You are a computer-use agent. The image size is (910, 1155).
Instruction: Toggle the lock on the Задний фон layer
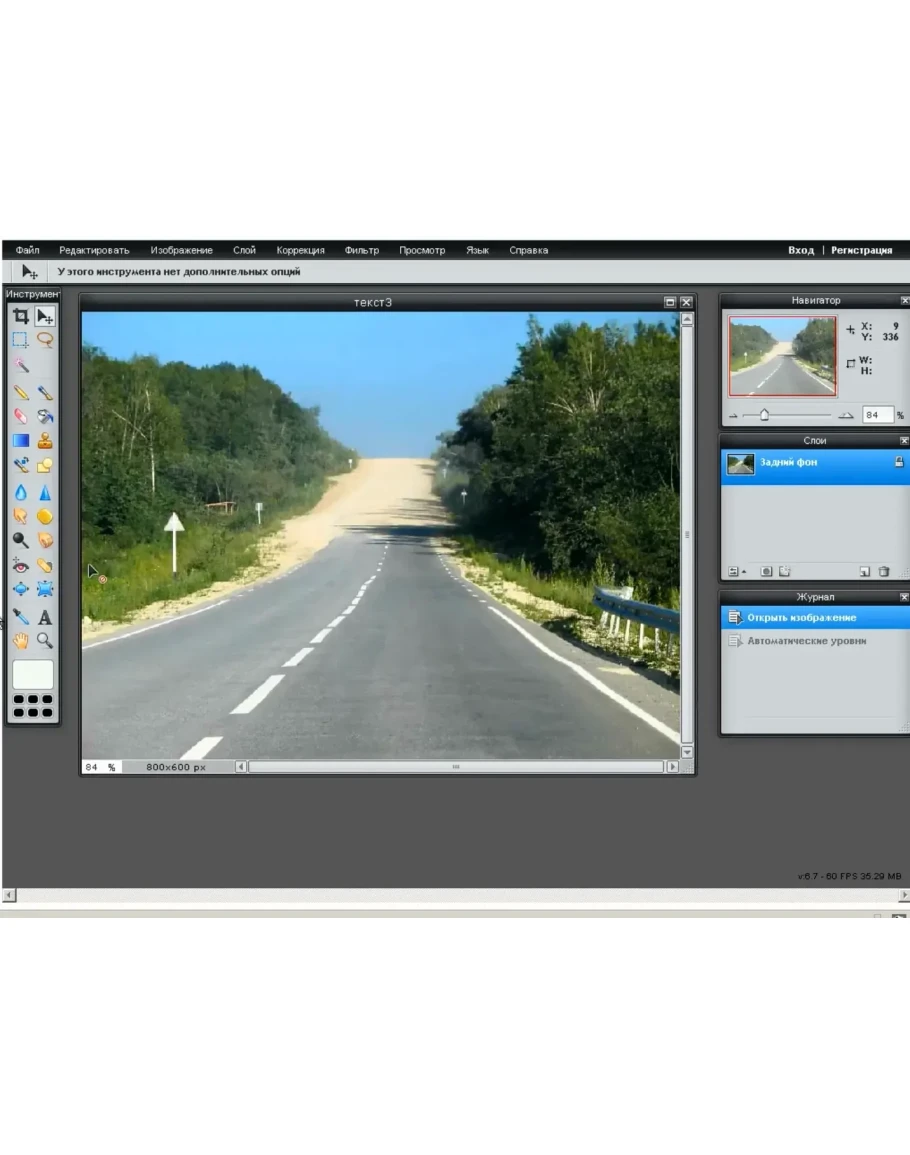[897, 463]
